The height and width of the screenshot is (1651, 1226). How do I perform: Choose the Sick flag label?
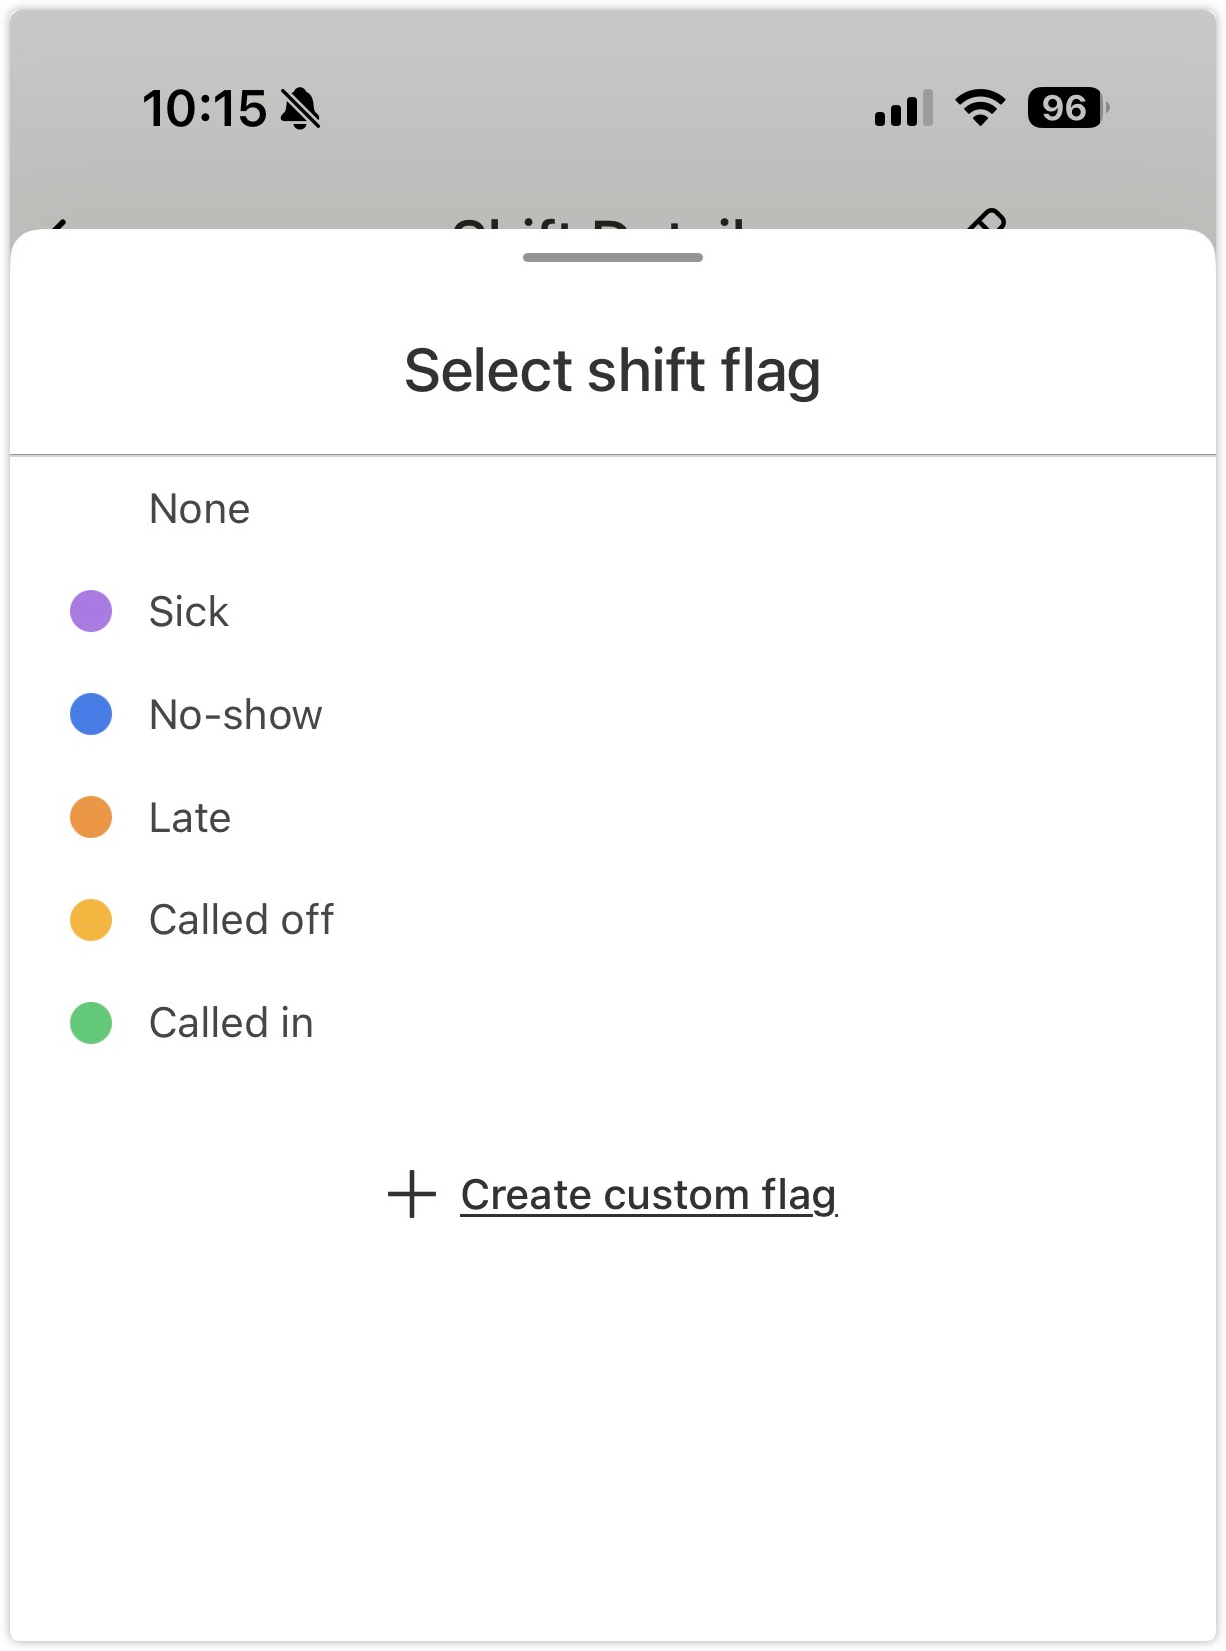[x=188, y=612]
